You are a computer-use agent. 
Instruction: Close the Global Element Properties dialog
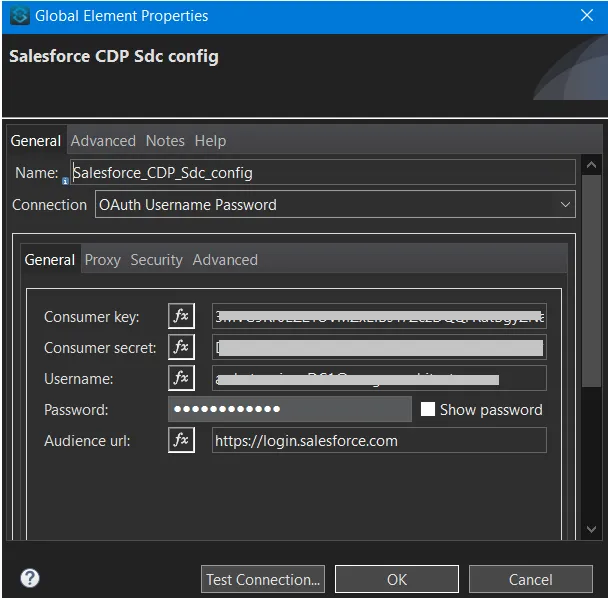(x=587, y=16)
